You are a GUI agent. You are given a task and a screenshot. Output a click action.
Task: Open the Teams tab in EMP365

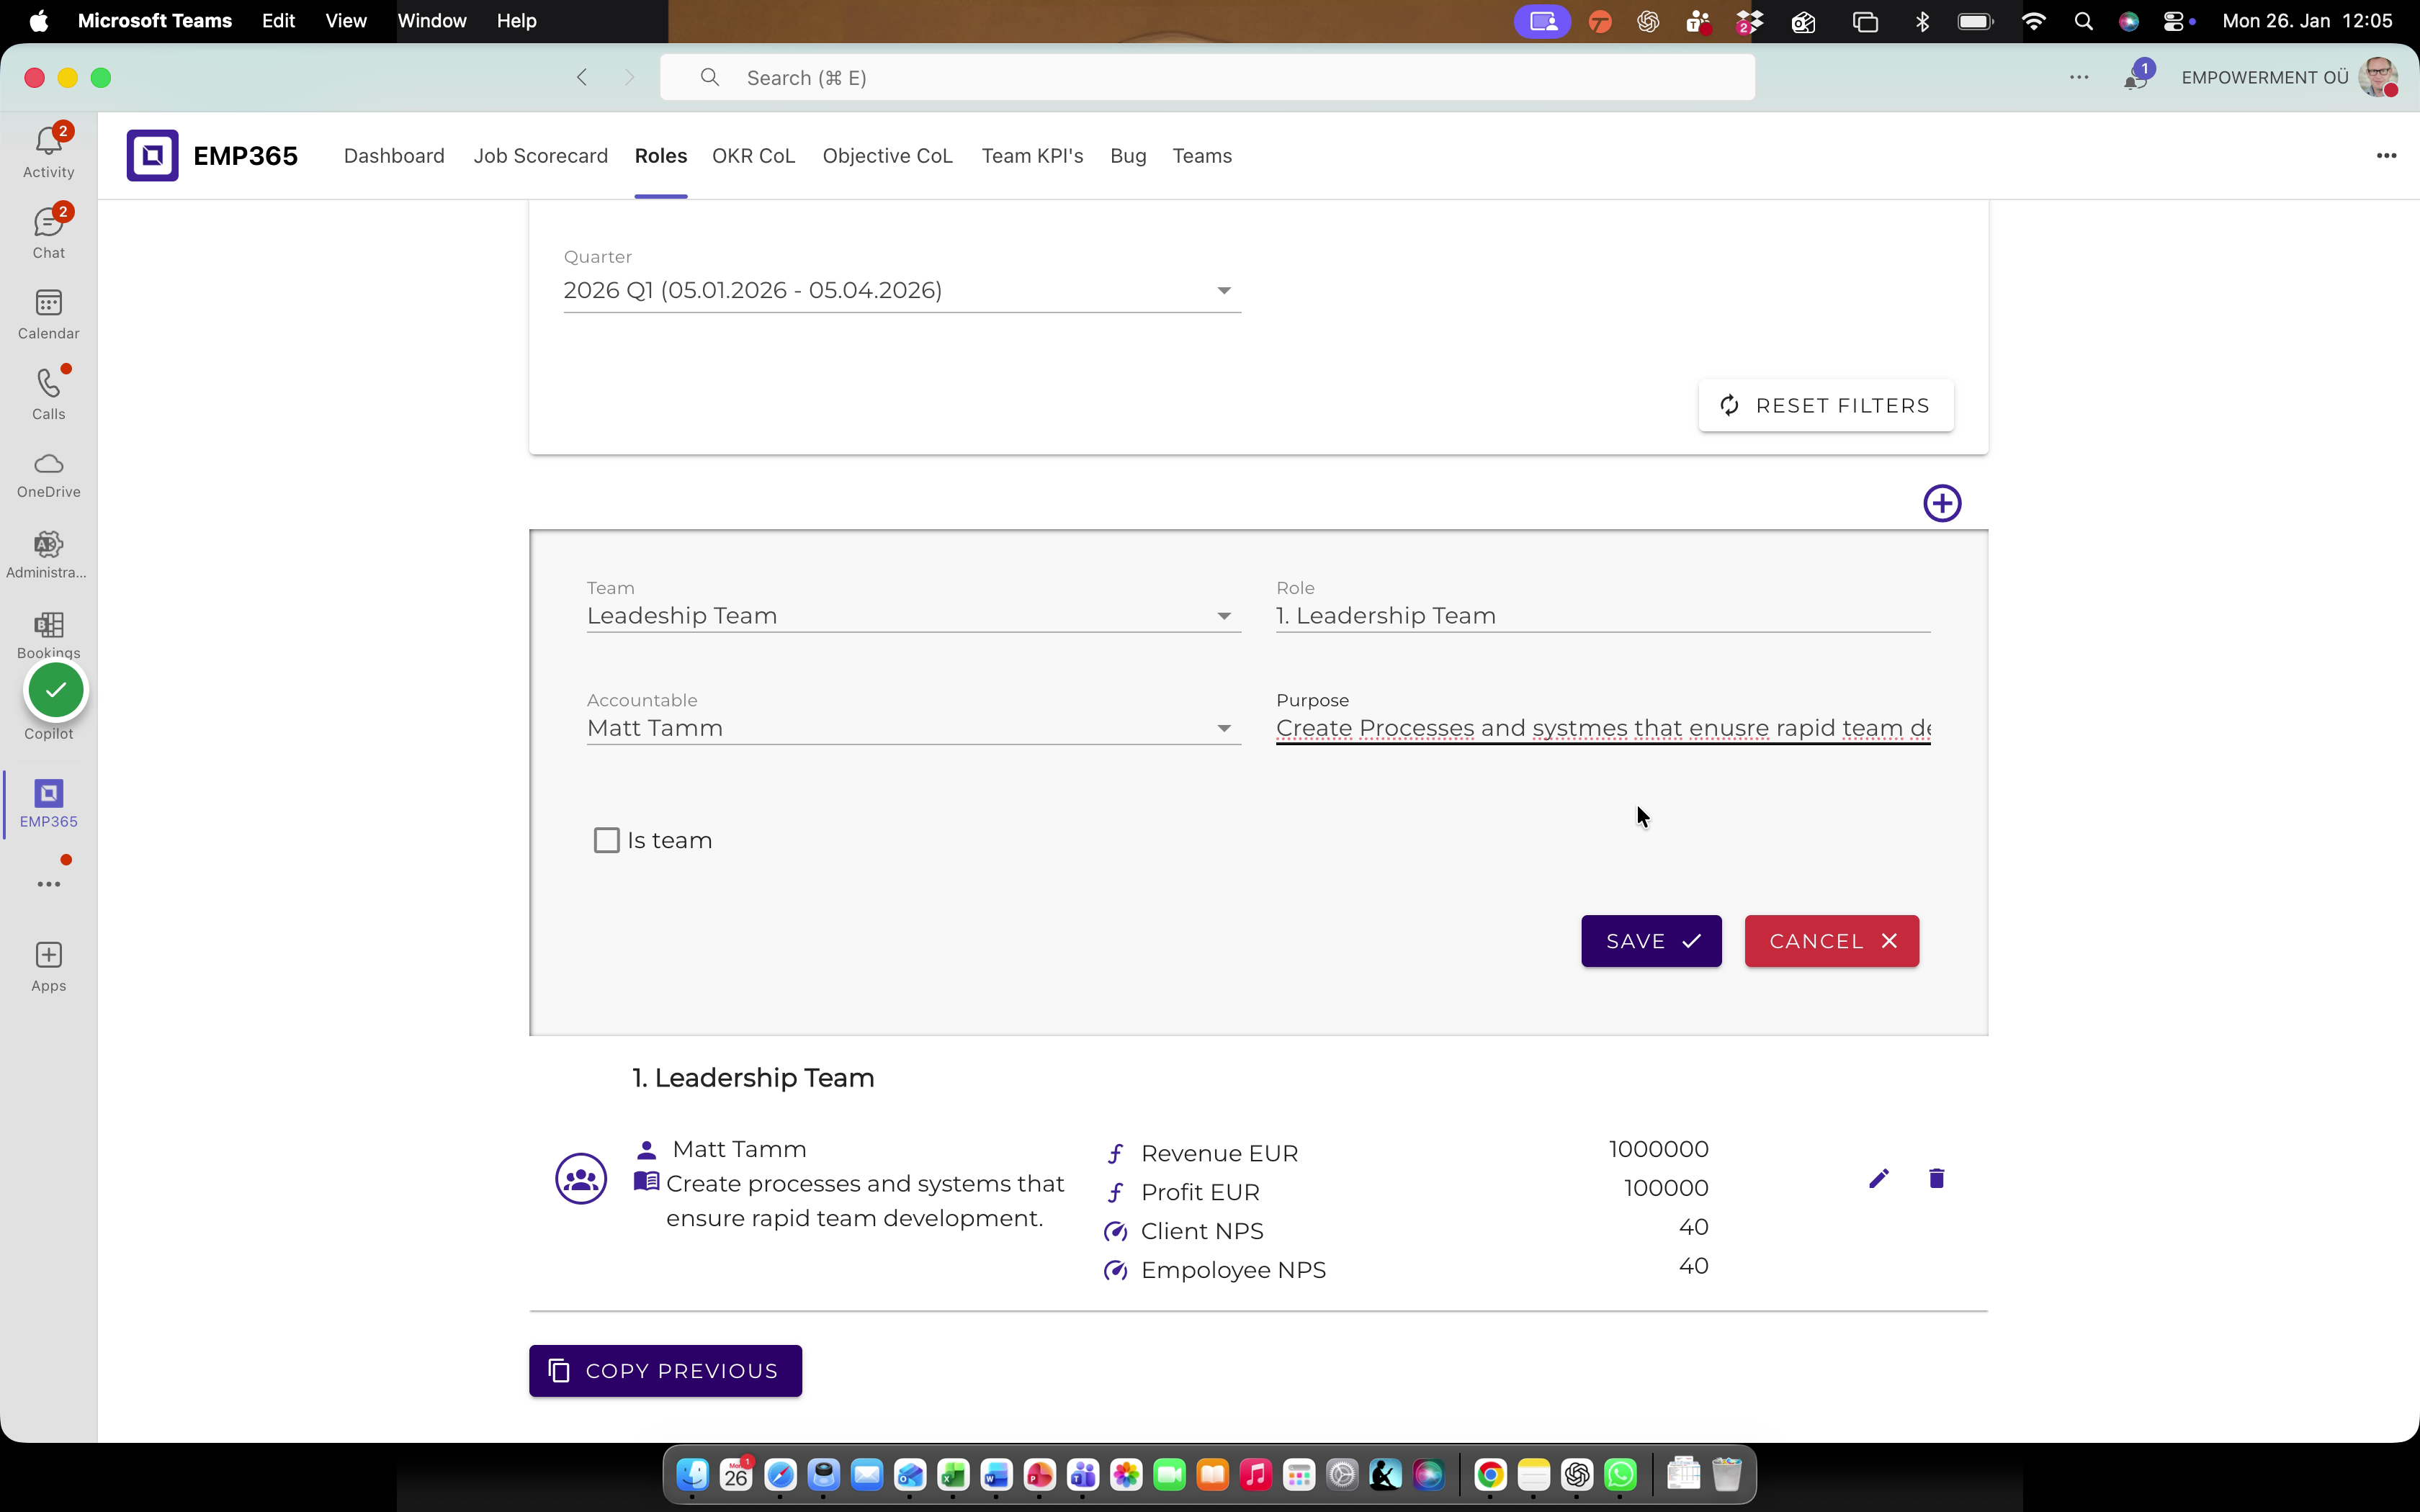pos(1202,156)
